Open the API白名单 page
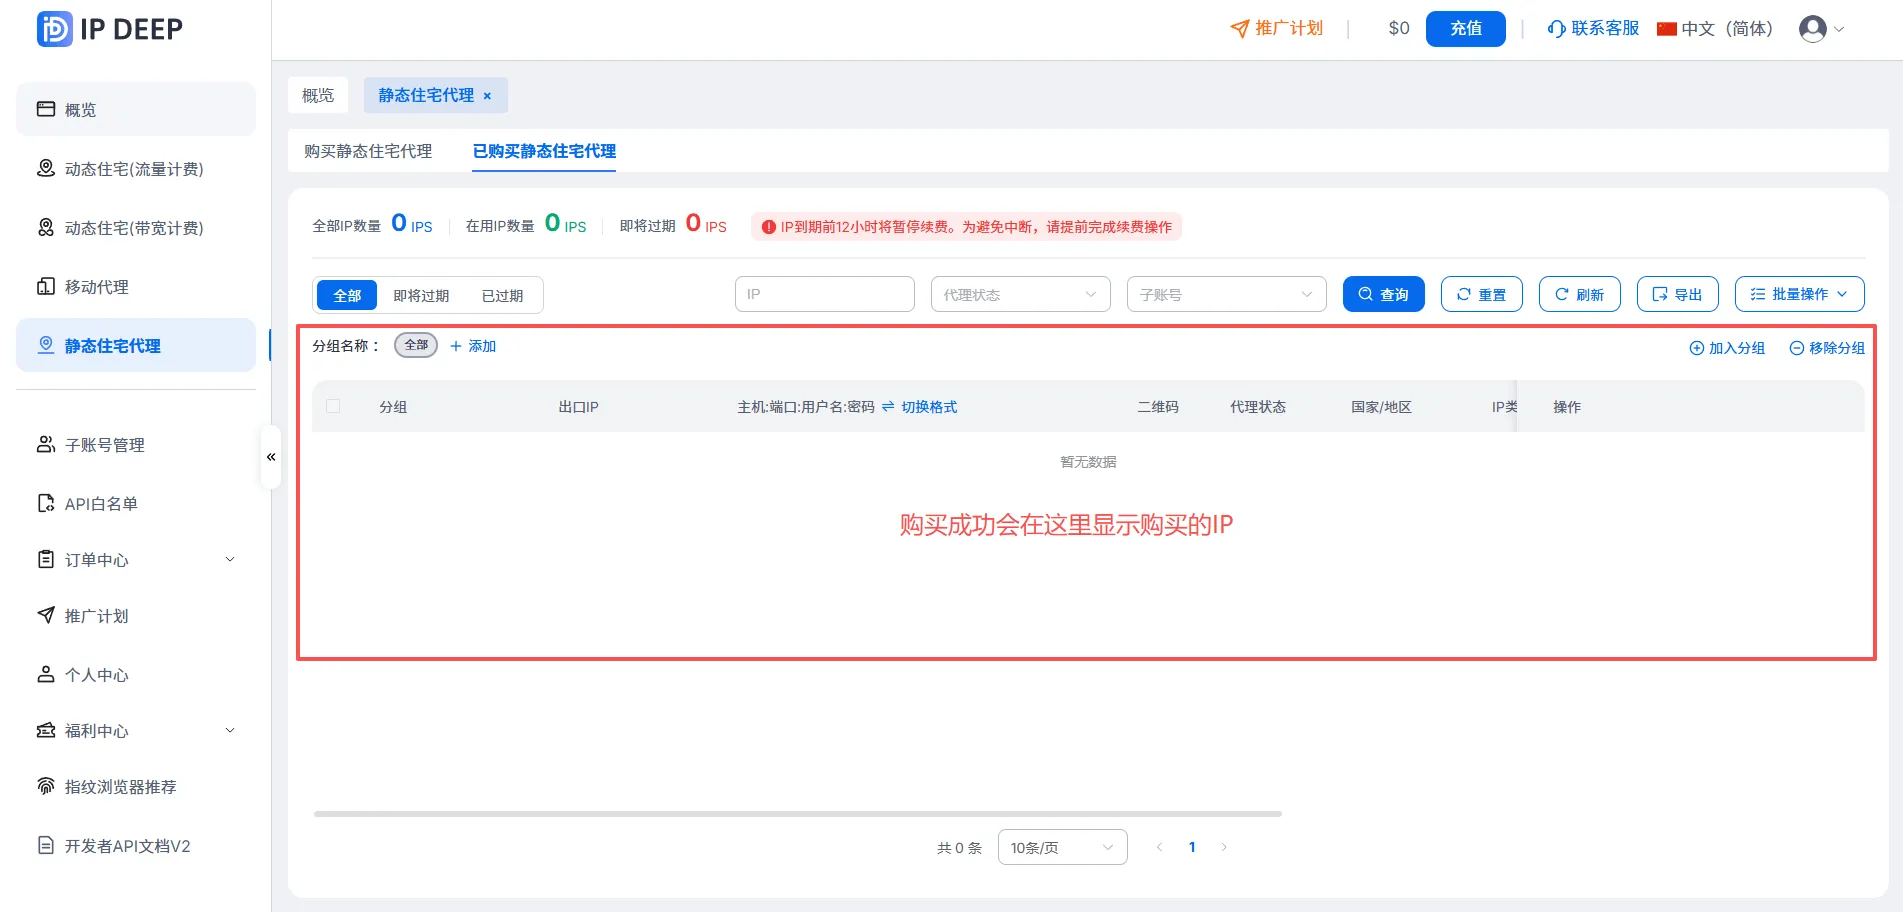 pos(136,504)
